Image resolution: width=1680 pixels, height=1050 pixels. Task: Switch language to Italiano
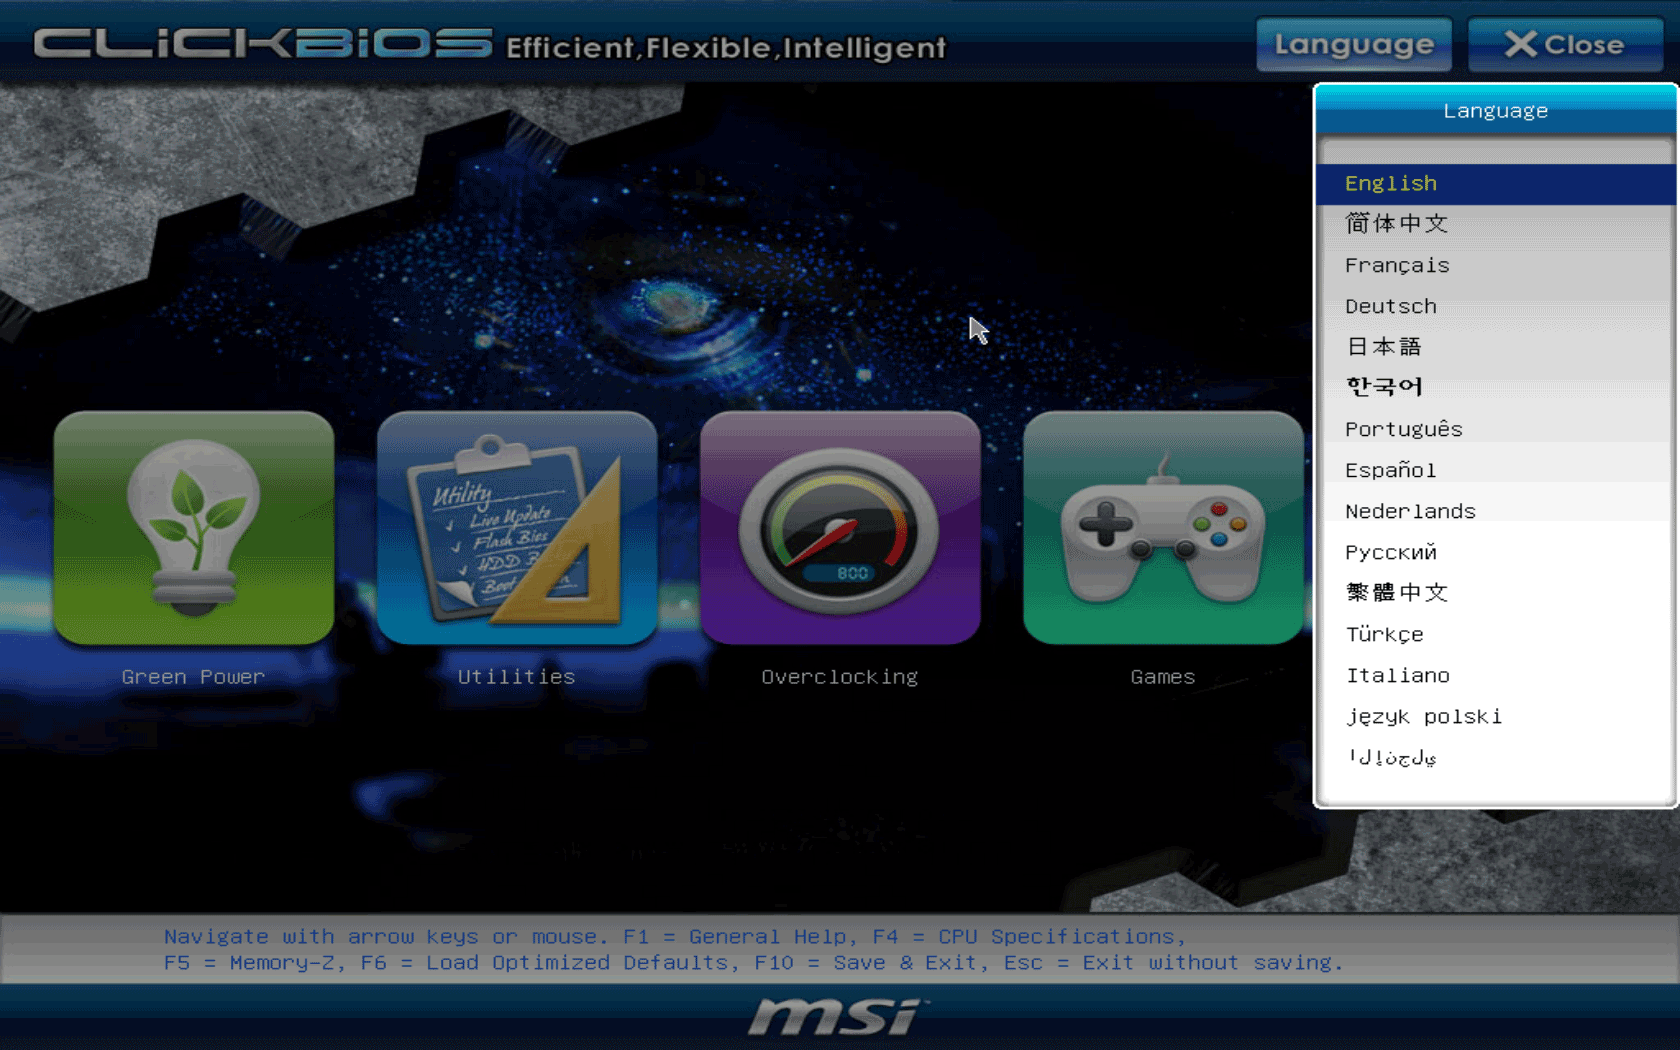coord(1496,675)
